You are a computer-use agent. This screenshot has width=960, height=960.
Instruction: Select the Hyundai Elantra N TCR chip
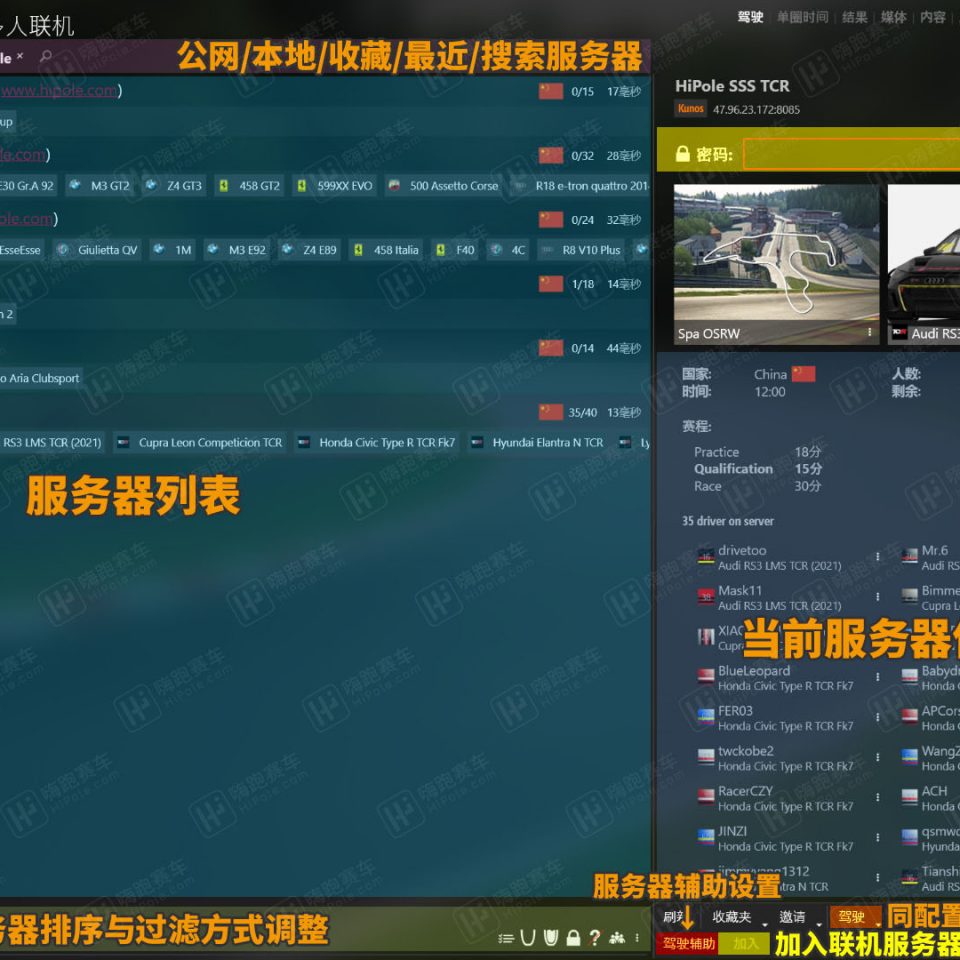point(538,442)
